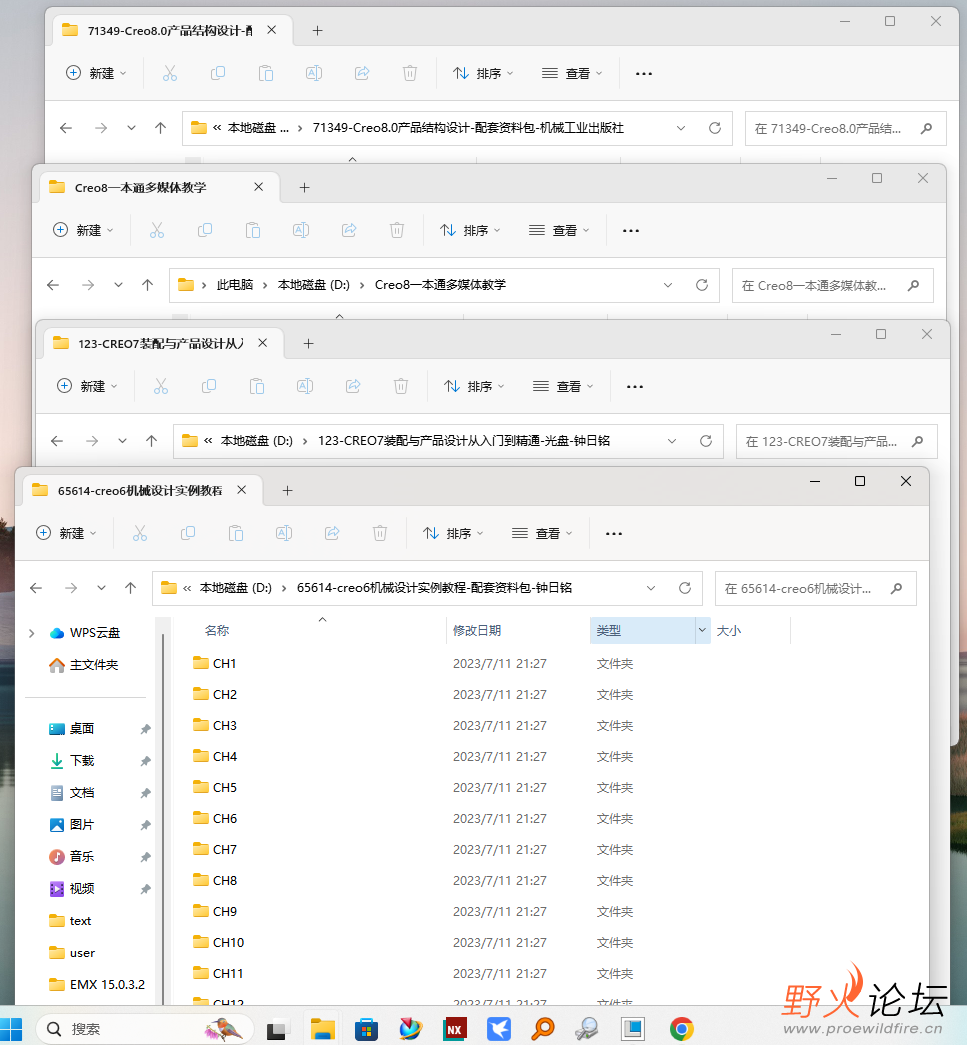This screenshot has width=967, height=1045.
Task: Refresh the 65614-creo6 folder view
Action: point(684,588)
